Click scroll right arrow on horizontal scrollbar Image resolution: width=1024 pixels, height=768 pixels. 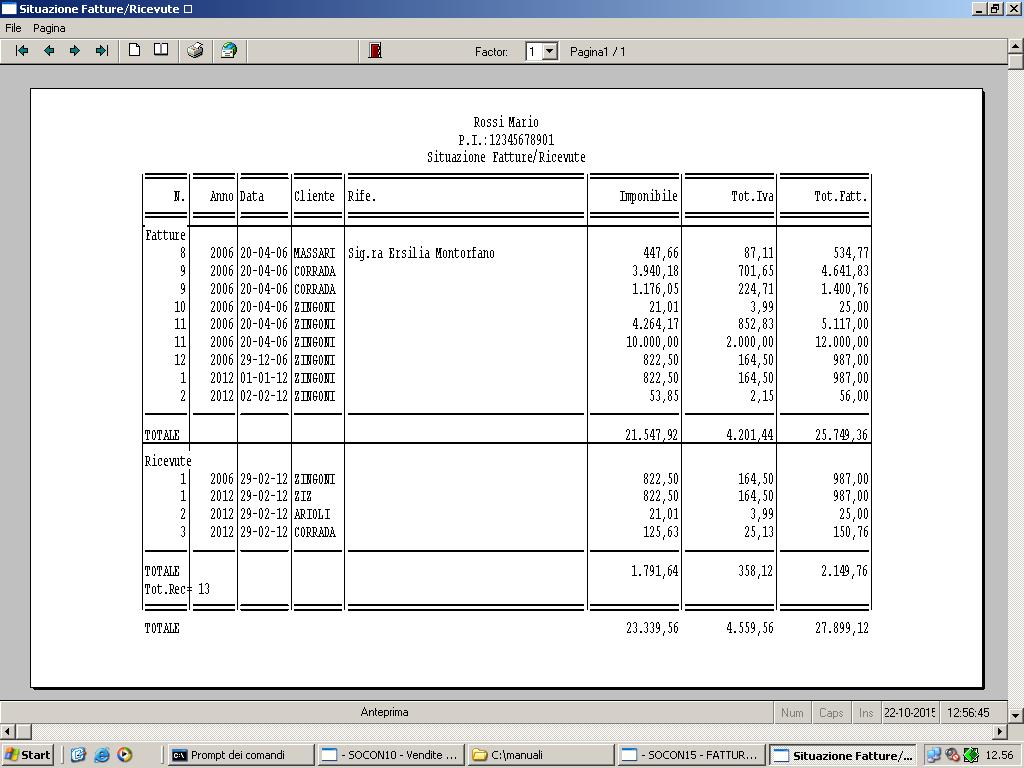[1000, 731]
